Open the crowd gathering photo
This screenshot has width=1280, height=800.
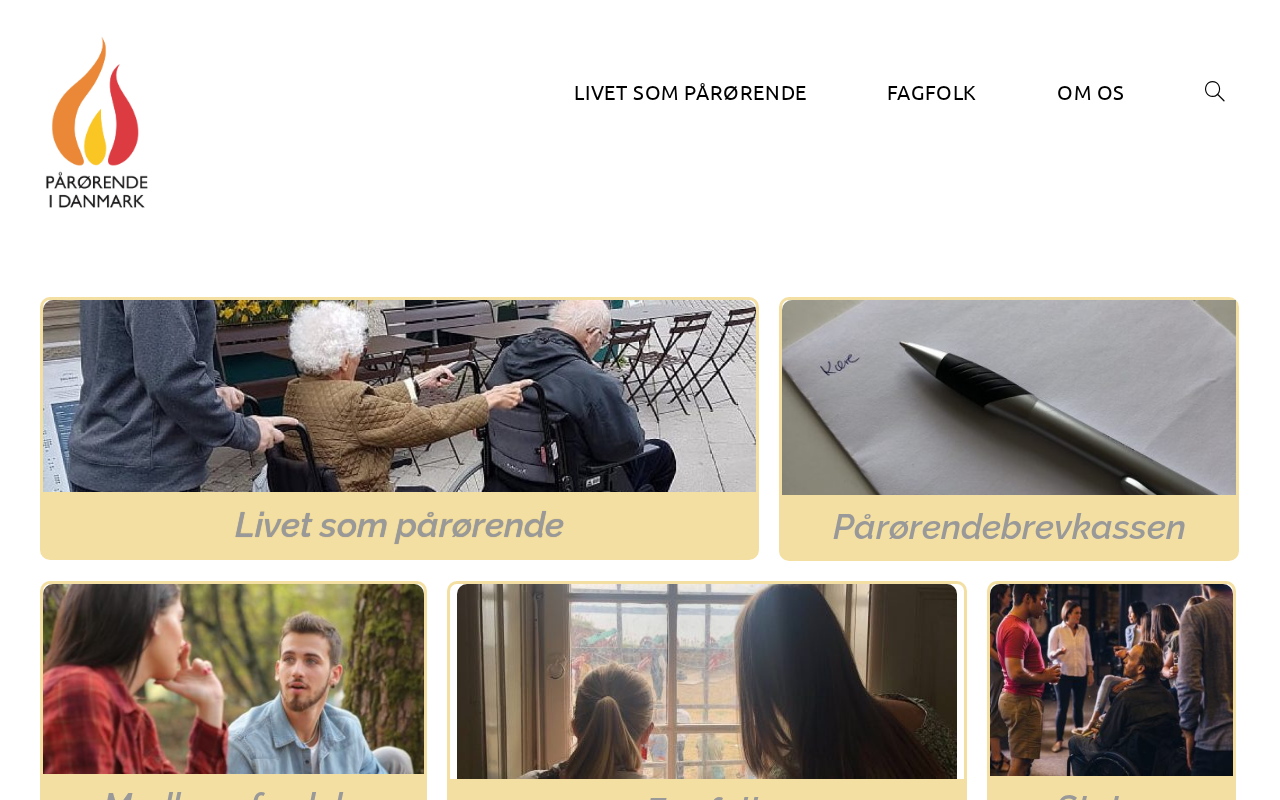[x=1111, y=680]
